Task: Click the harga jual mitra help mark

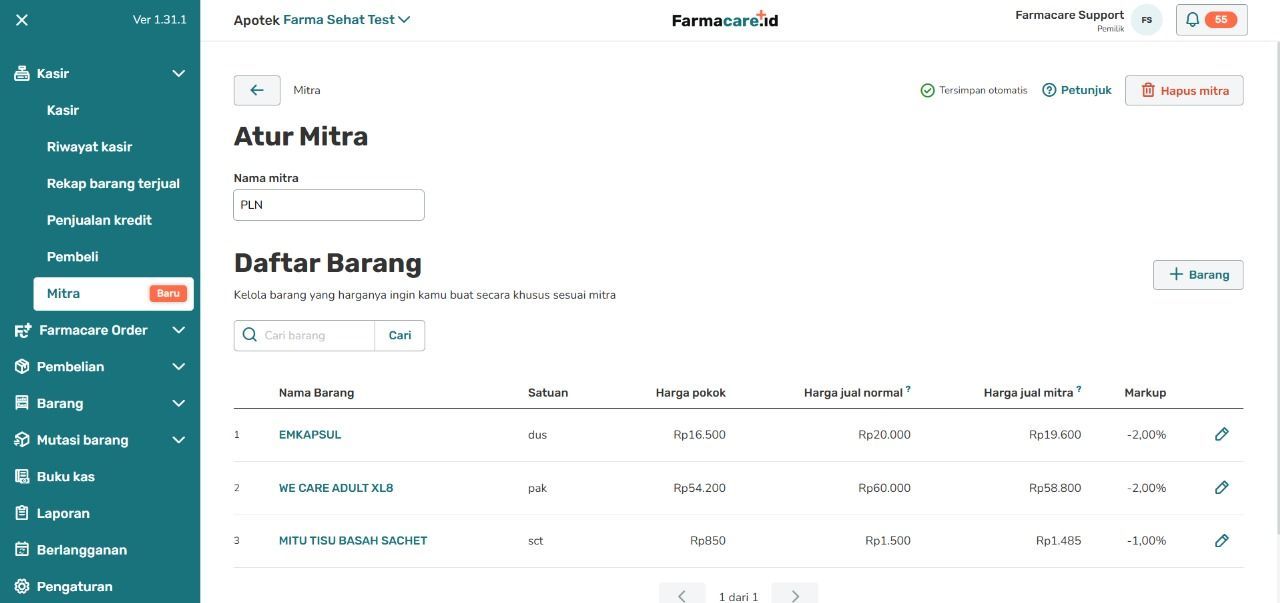Action: pos(1079,389)
